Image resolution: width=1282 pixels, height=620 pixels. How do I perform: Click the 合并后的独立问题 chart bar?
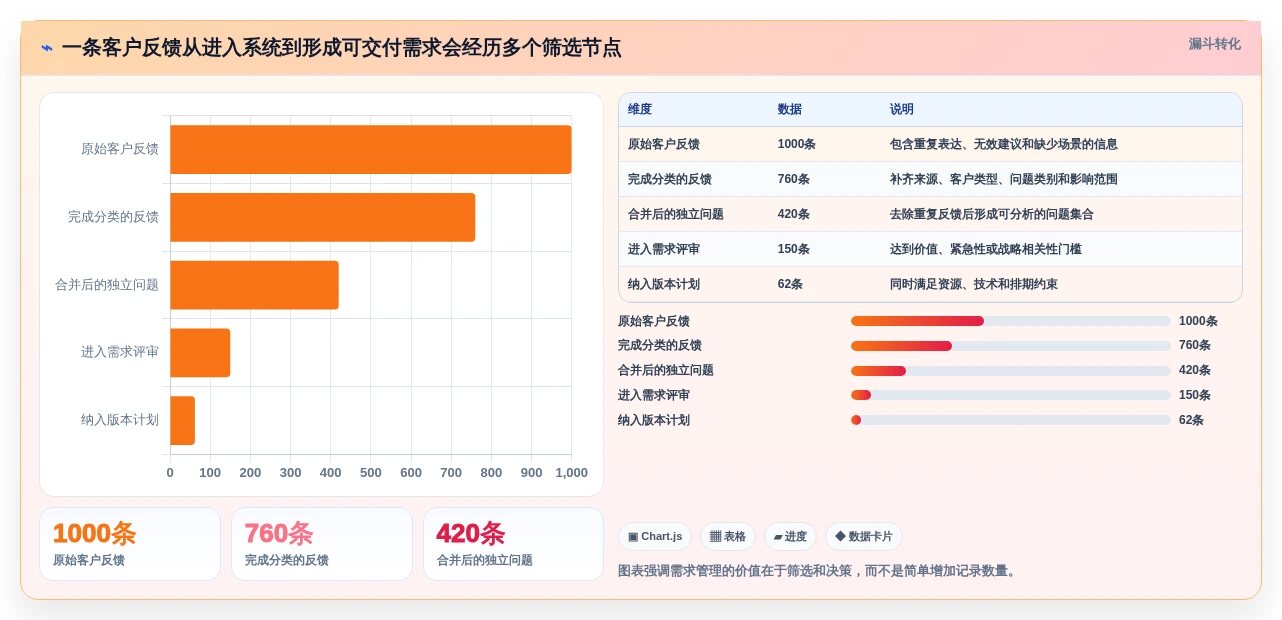point(254,285)
